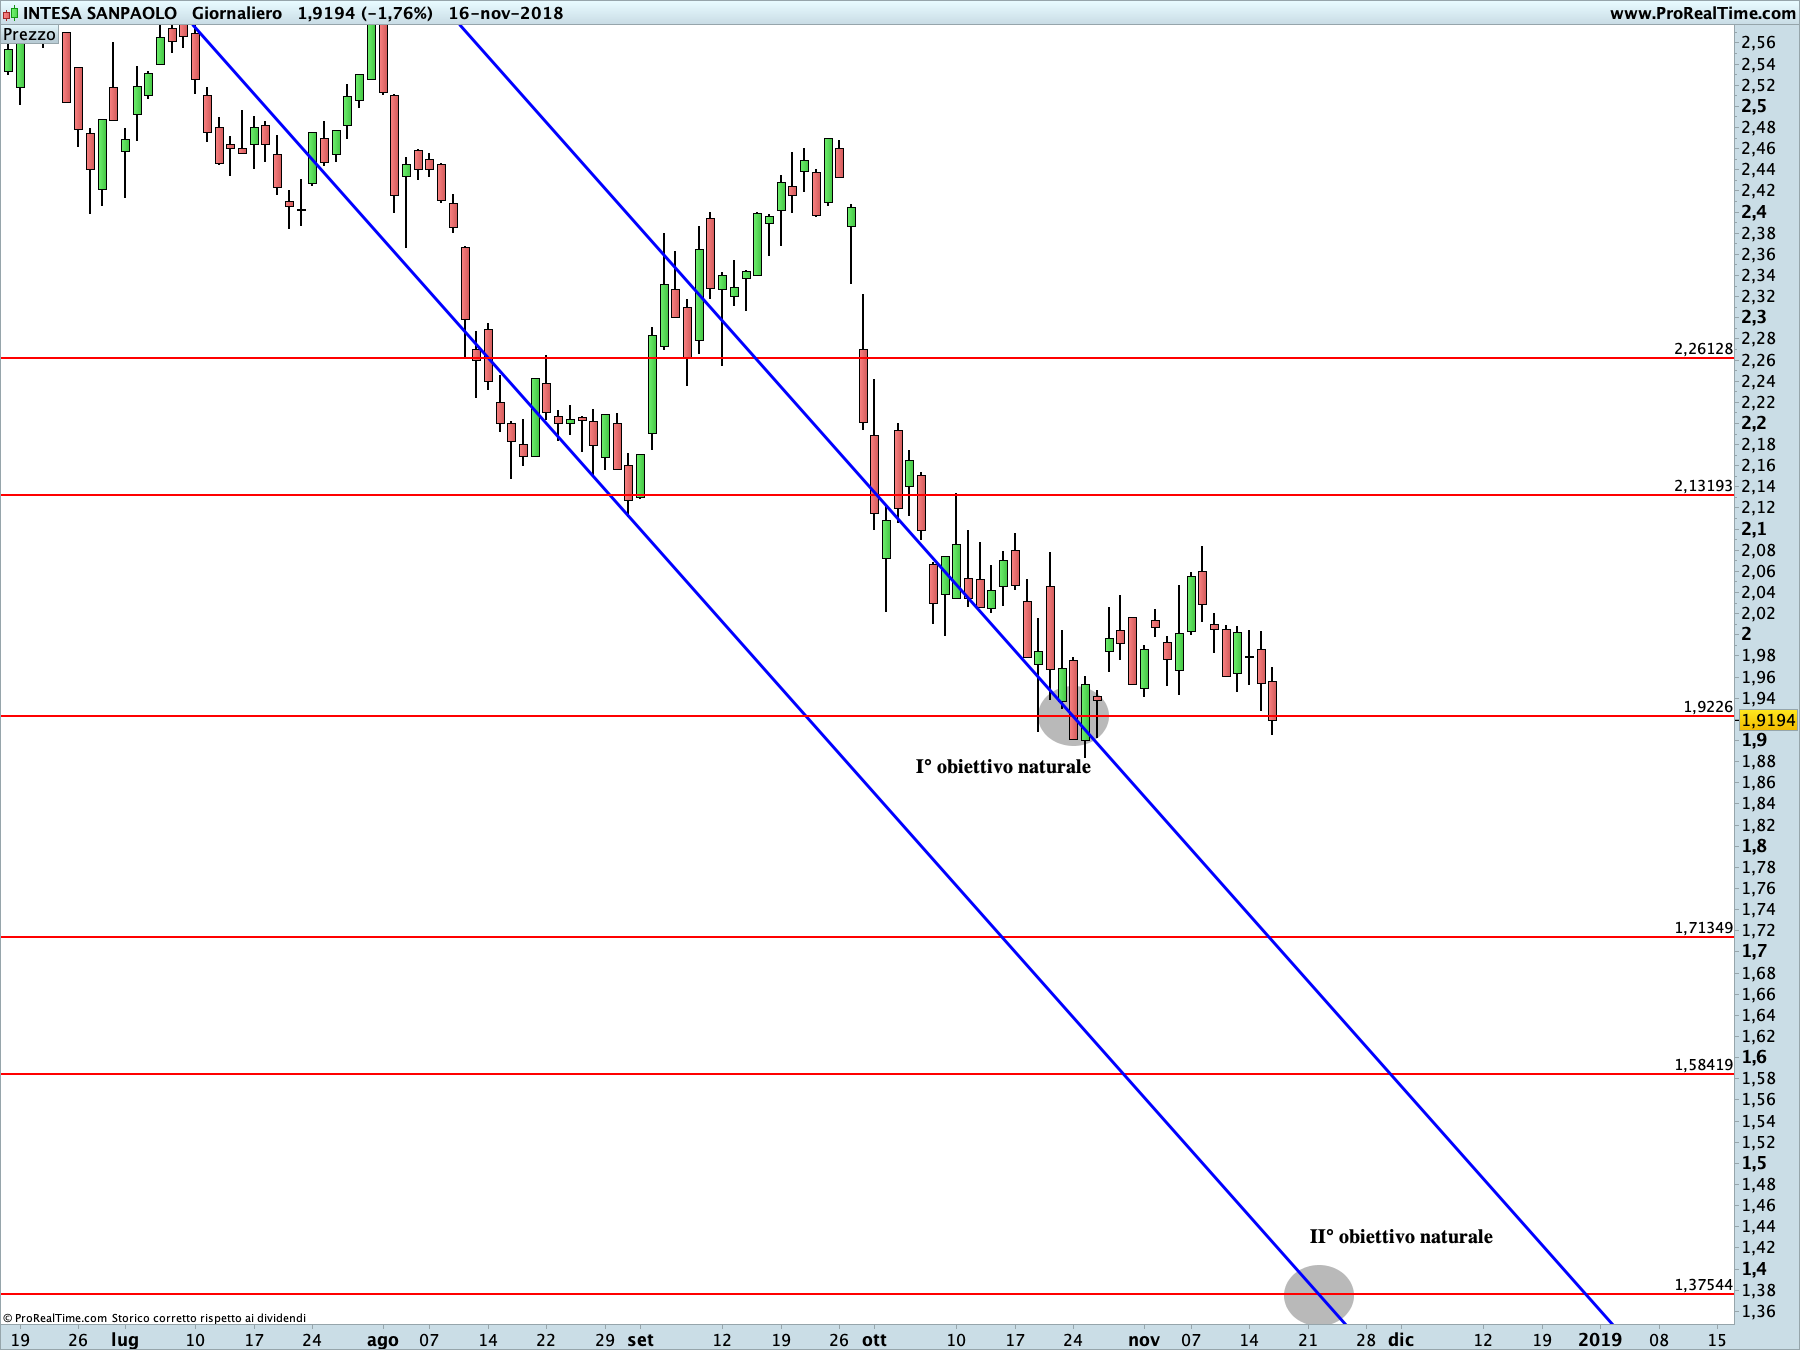Image resolution: width=1800 pixels, height=1350 pixels.
Task: Click 'set' month on time axis
Action: click(x=640, y=1340)
